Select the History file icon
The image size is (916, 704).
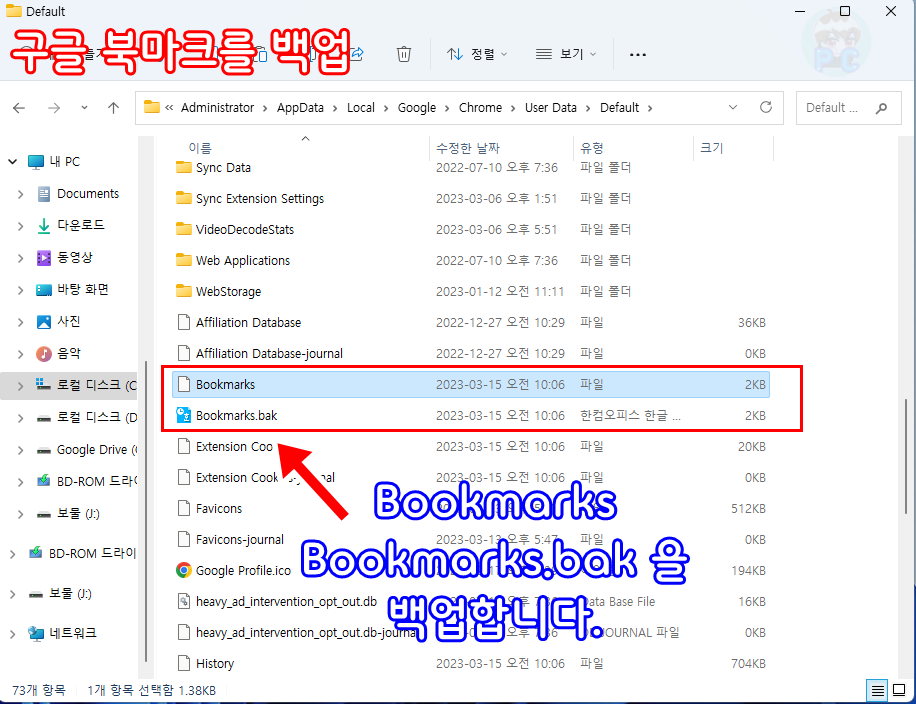point(183,663)
